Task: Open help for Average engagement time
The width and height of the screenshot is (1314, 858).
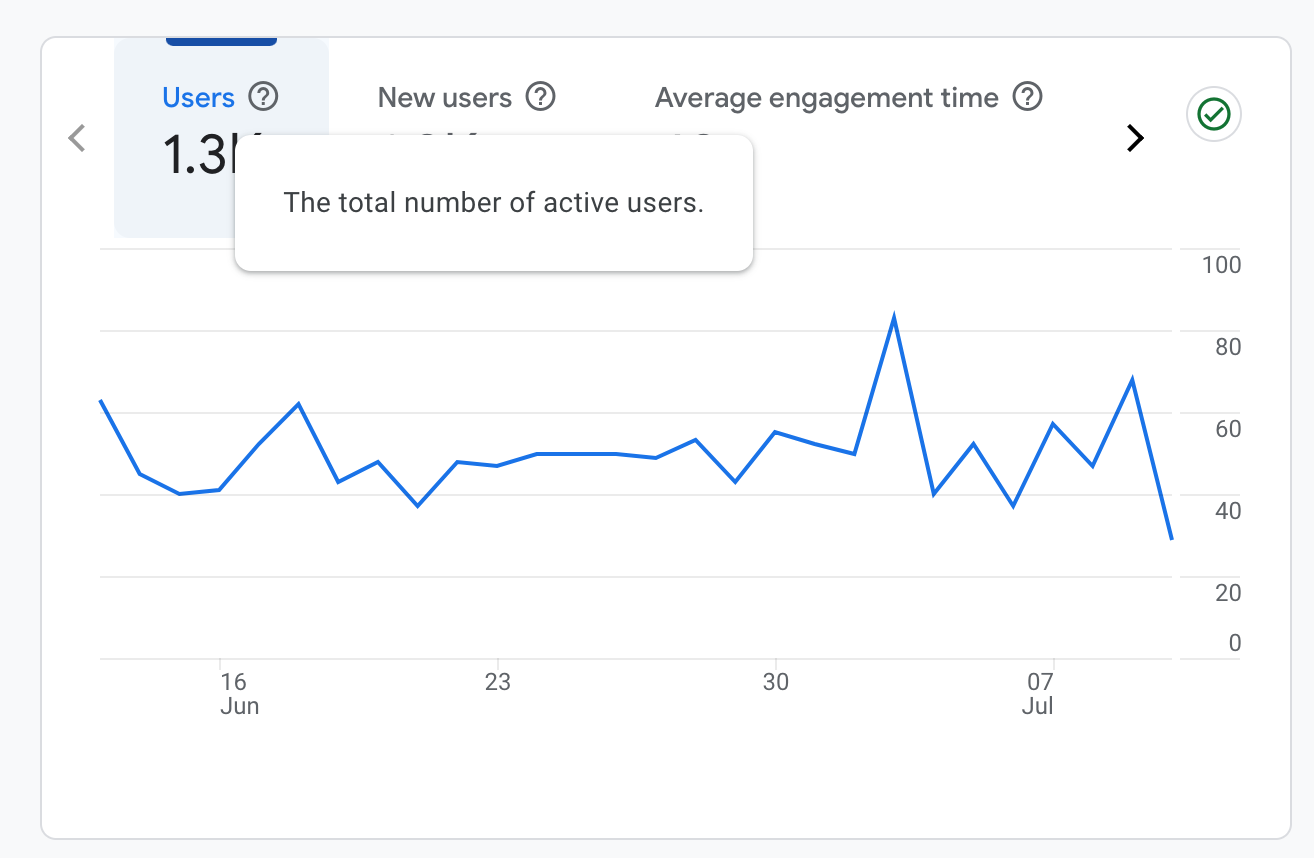Action: (x=1027, y=96)
